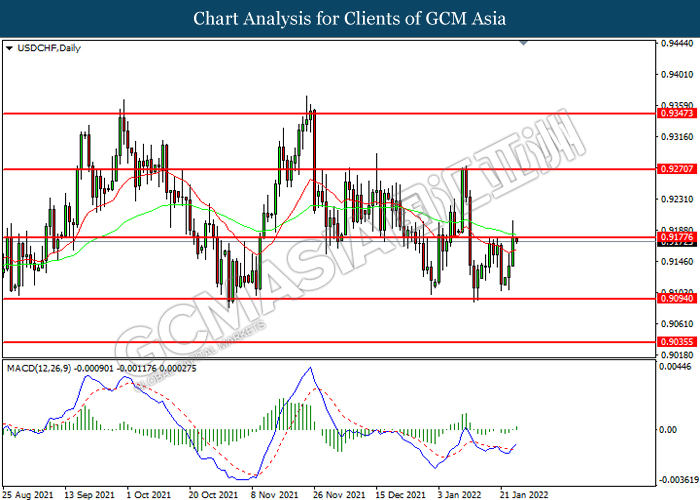Viewport: 700px width, 500px height.
Task: Select the 0.90940 support level label
Action: pos(677,298)
